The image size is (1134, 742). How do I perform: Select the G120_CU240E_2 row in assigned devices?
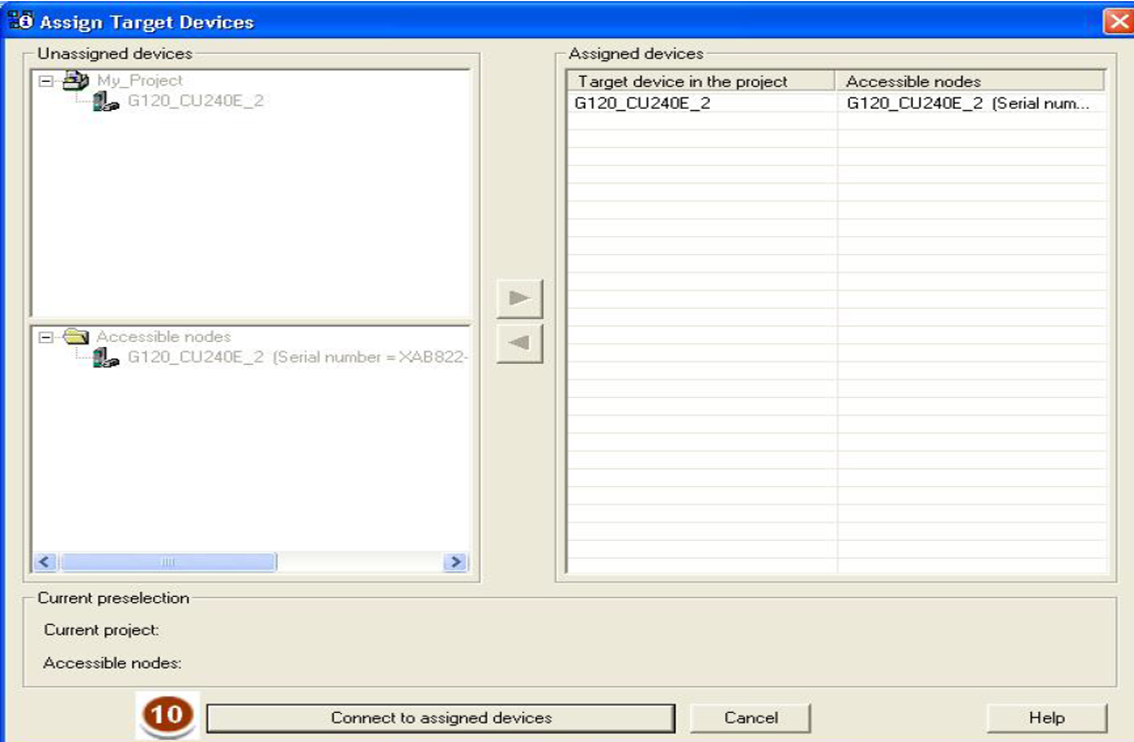click(700, 102)
